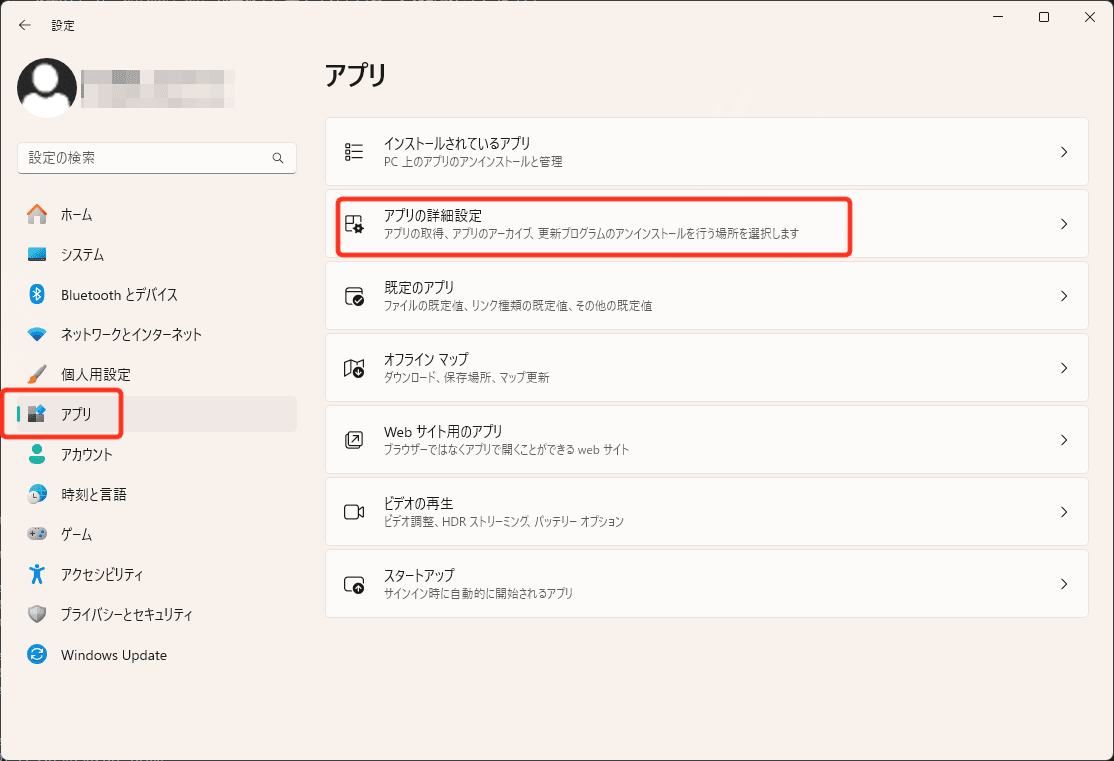The width and height of the screenshot is (1114, 761).
Task: Open the 既定のアプリ settings icon
Action: tap(352, 295)
